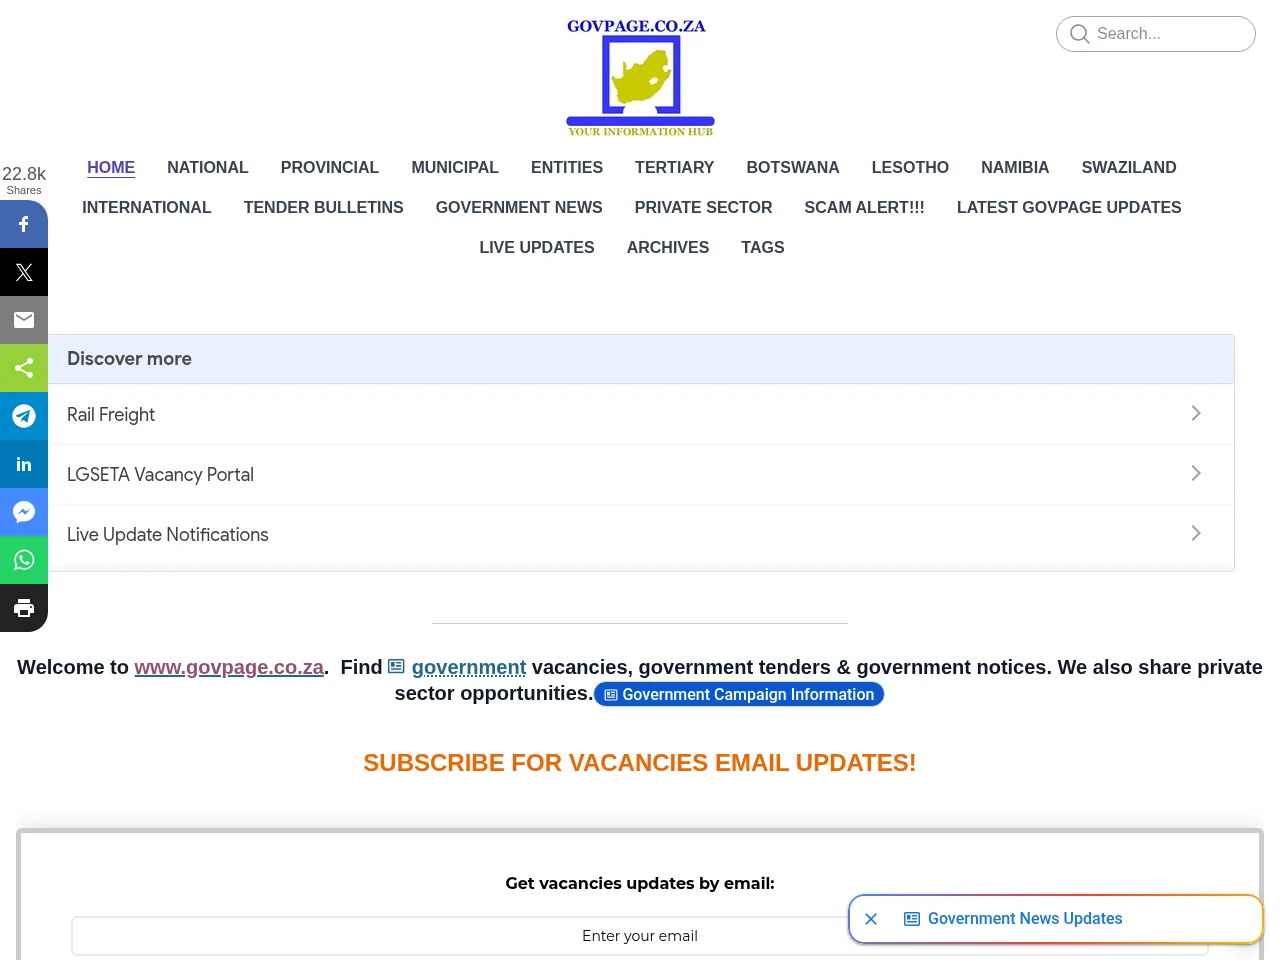
Task: Open Live Update Notifications suggestion
Action: pos(641,534)
